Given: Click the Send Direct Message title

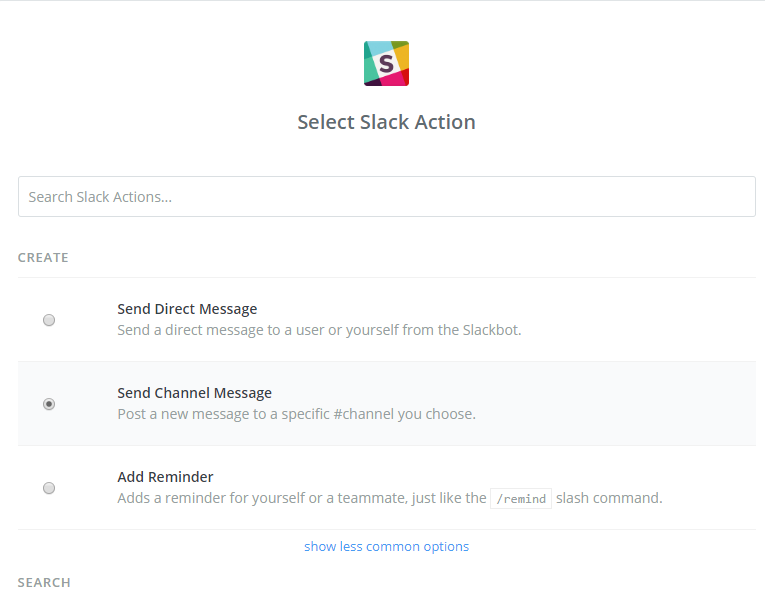Looking at the screenshot, I should coord(187,309).
